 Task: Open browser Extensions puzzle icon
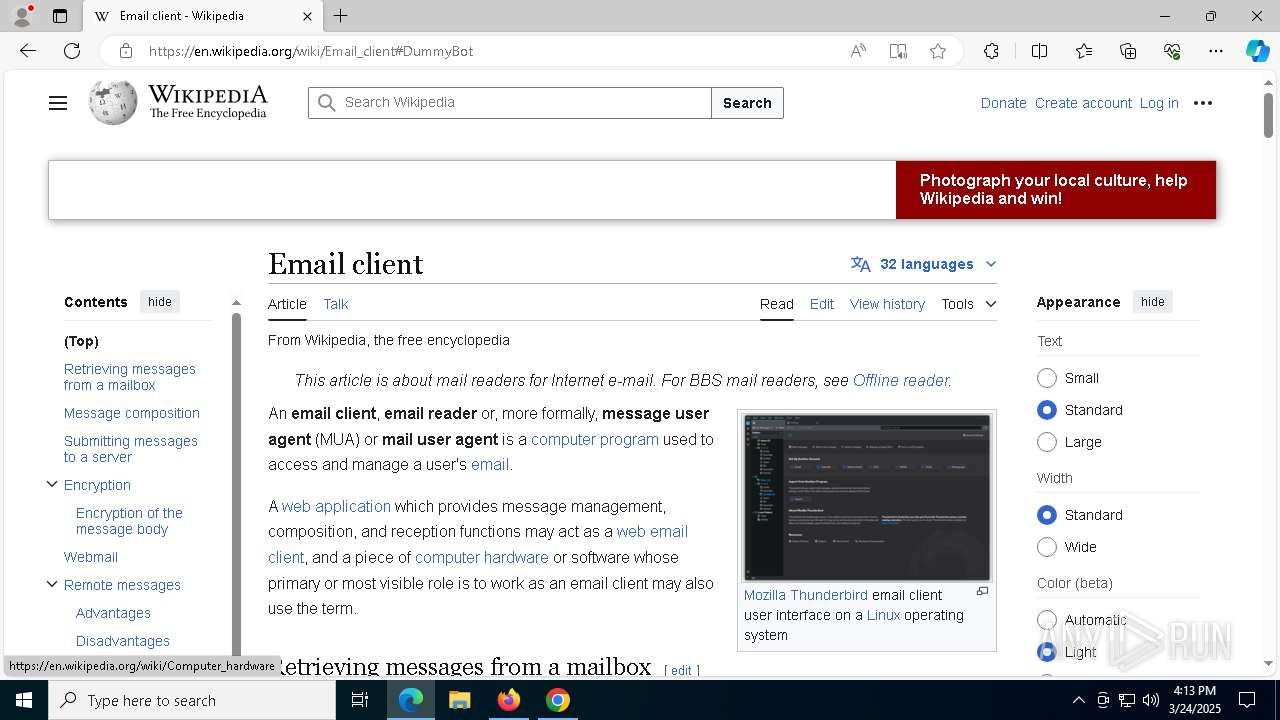tap(991, 51)
